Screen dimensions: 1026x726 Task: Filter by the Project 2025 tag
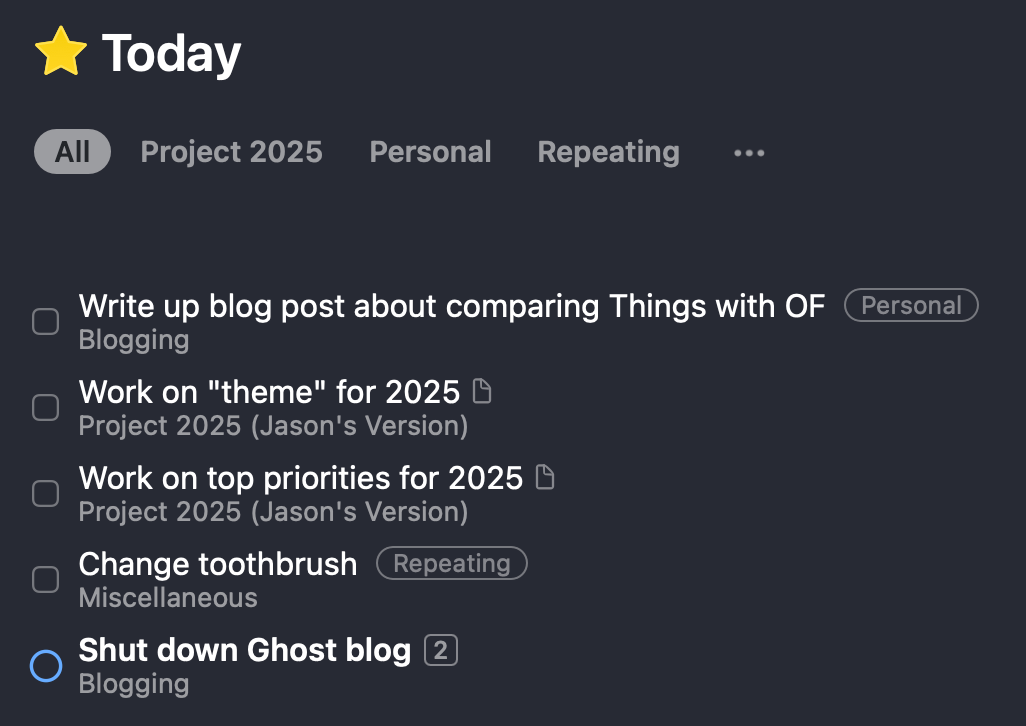pos(232,152)
